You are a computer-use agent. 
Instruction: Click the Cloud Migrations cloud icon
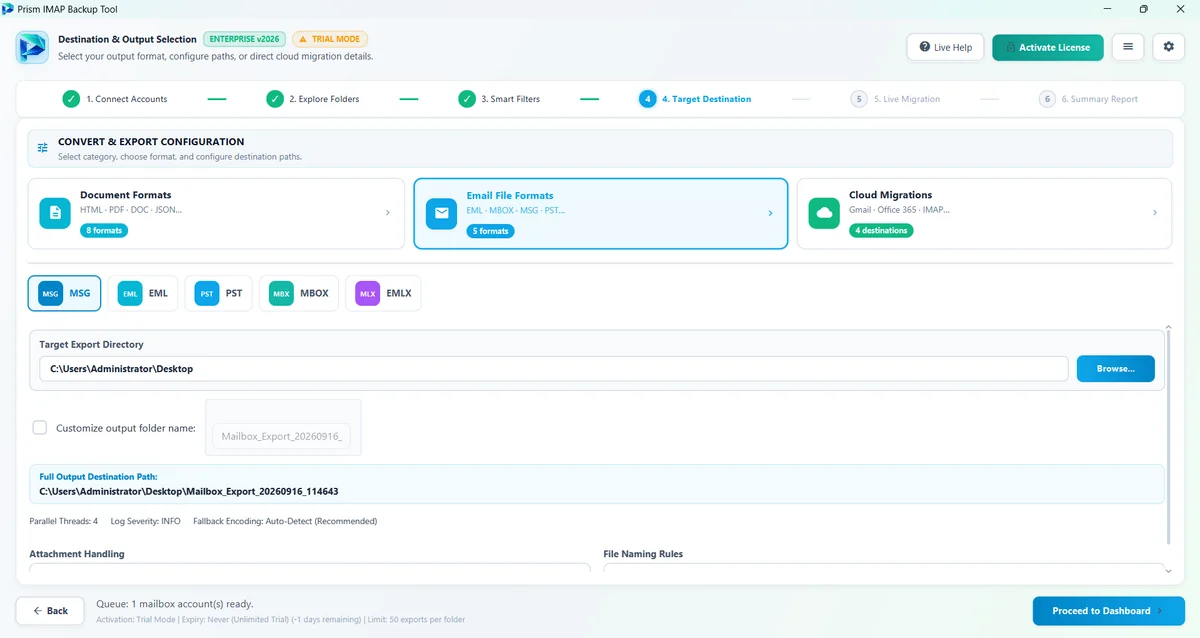(824, 213)
